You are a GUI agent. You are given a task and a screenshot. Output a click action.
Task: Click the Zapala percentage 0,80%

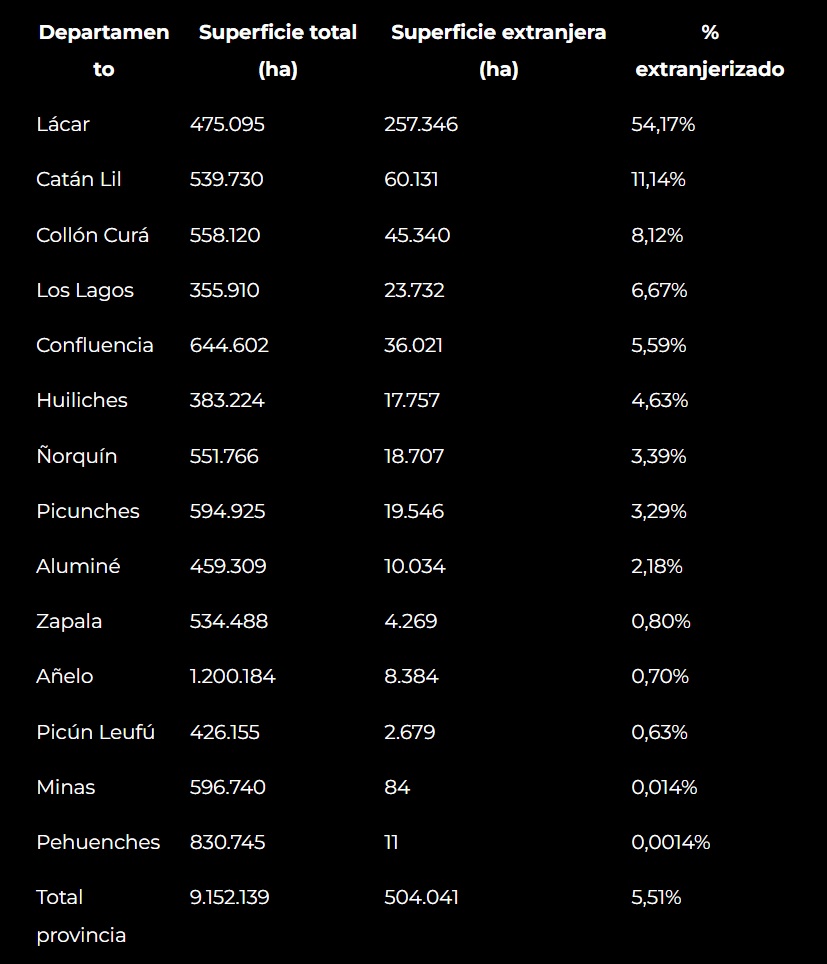coord(661,622)
